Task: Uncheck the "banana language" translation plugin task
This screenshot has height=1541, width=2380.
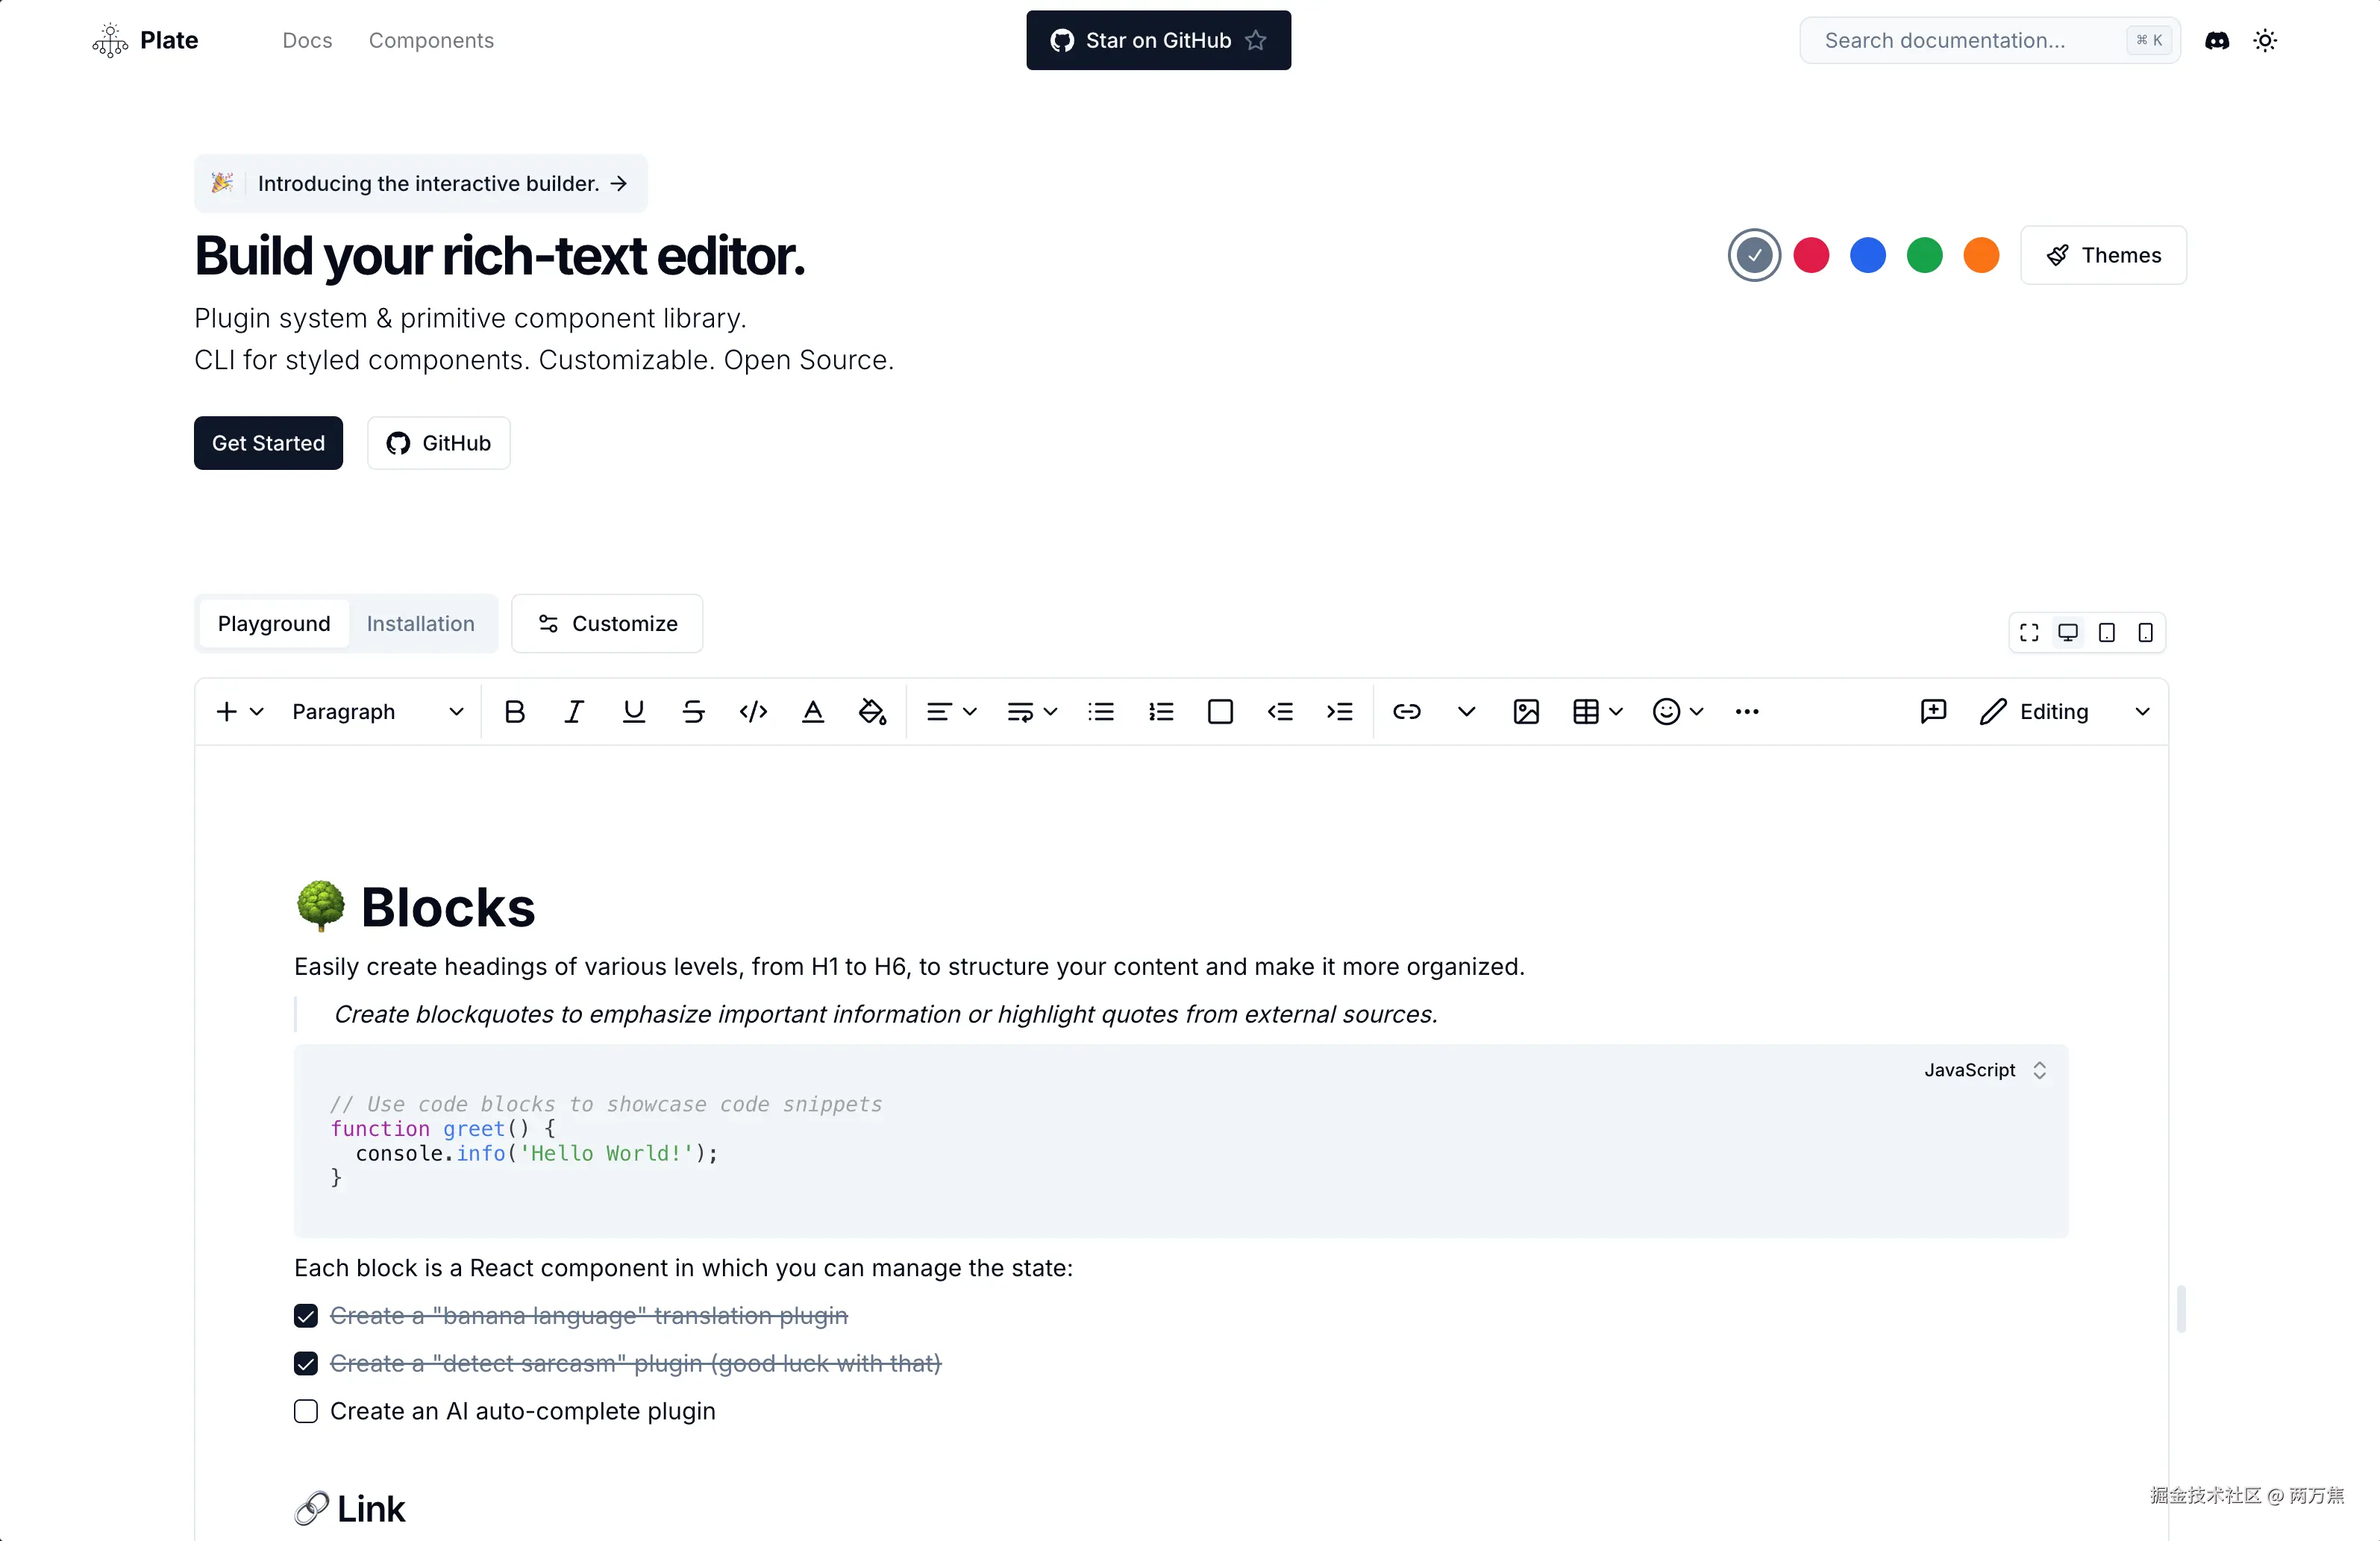Action: 306,1315
